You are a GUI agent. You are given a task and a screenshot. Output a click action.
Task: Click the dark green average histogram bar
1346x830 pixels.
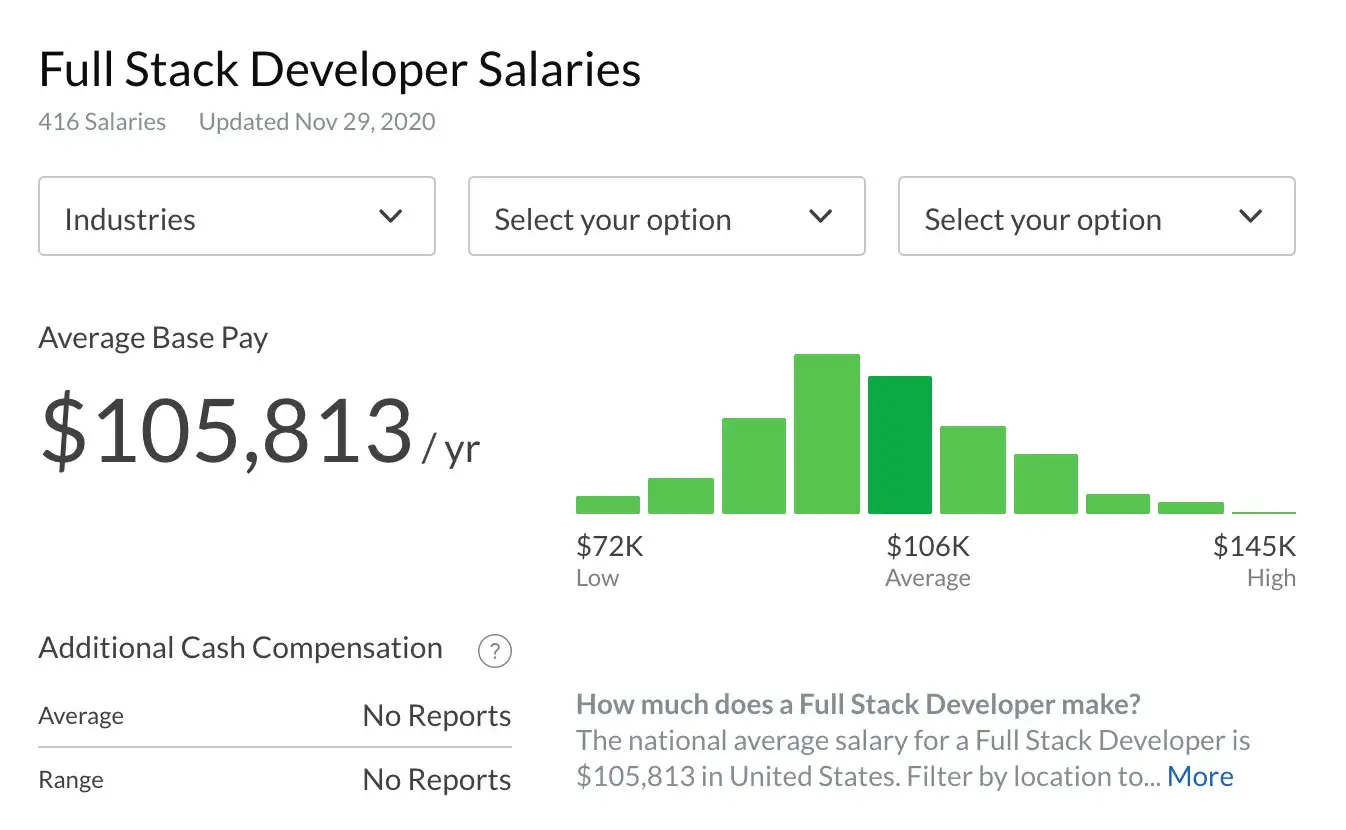[900, 445]
